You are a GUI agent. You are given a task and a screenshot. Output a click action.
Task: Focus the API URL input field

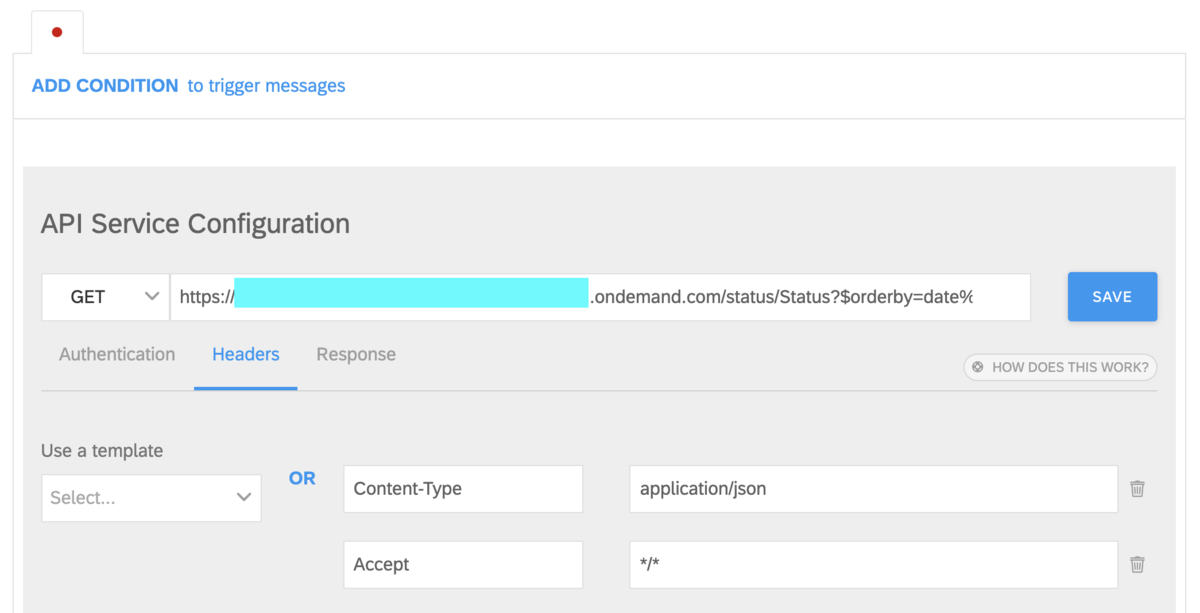(x=600, y=297)
